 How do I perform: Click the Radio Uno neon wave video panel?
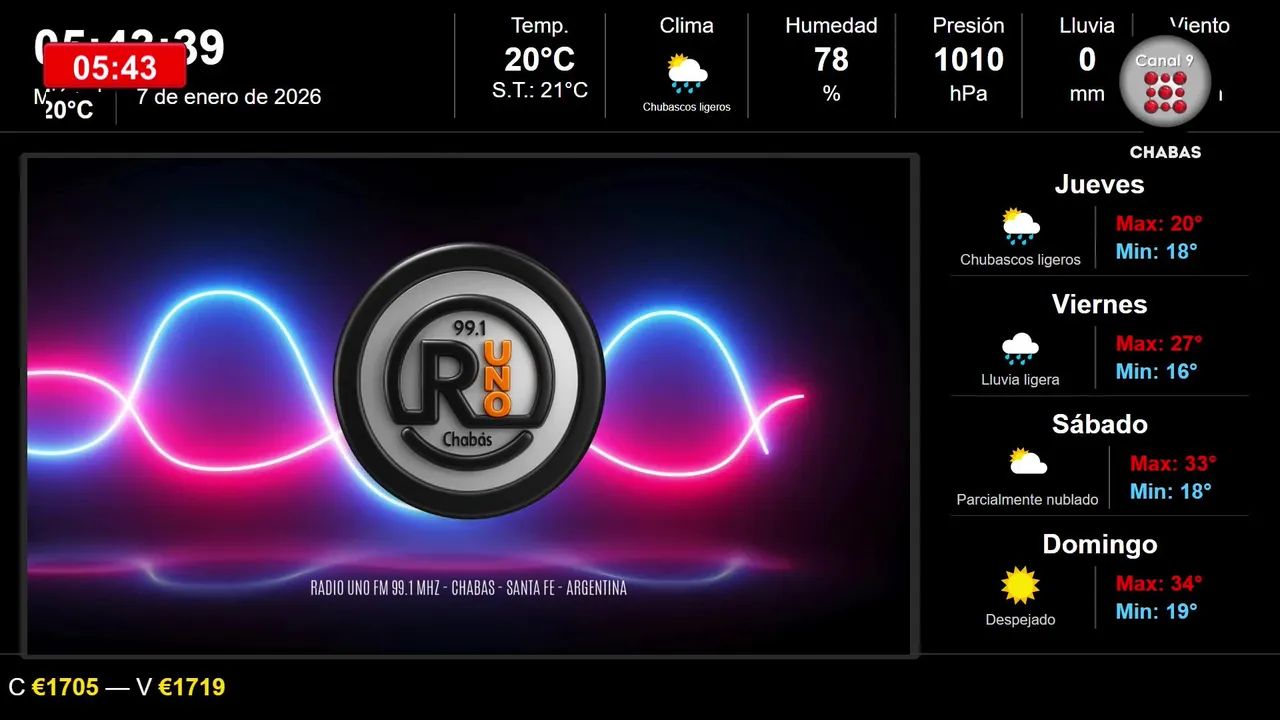point(469,406)
